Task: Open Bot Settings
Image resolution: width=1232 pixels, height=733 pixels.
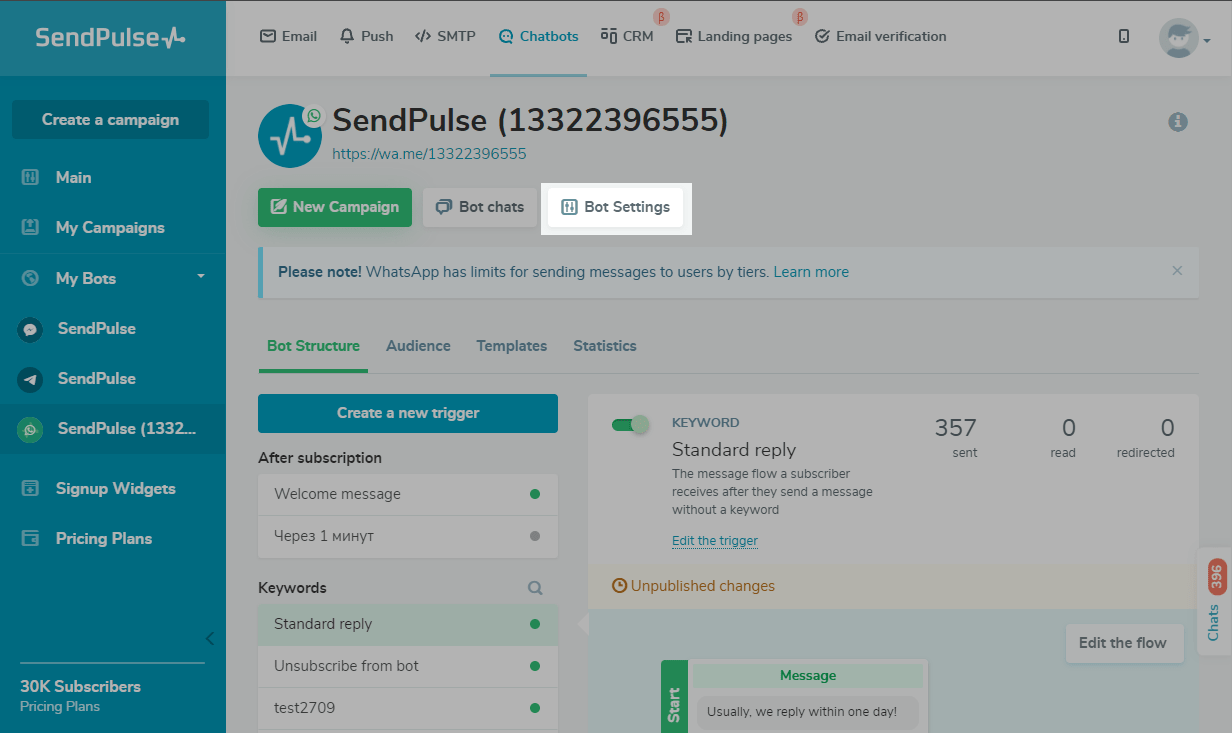Action: tap(616, 207)
